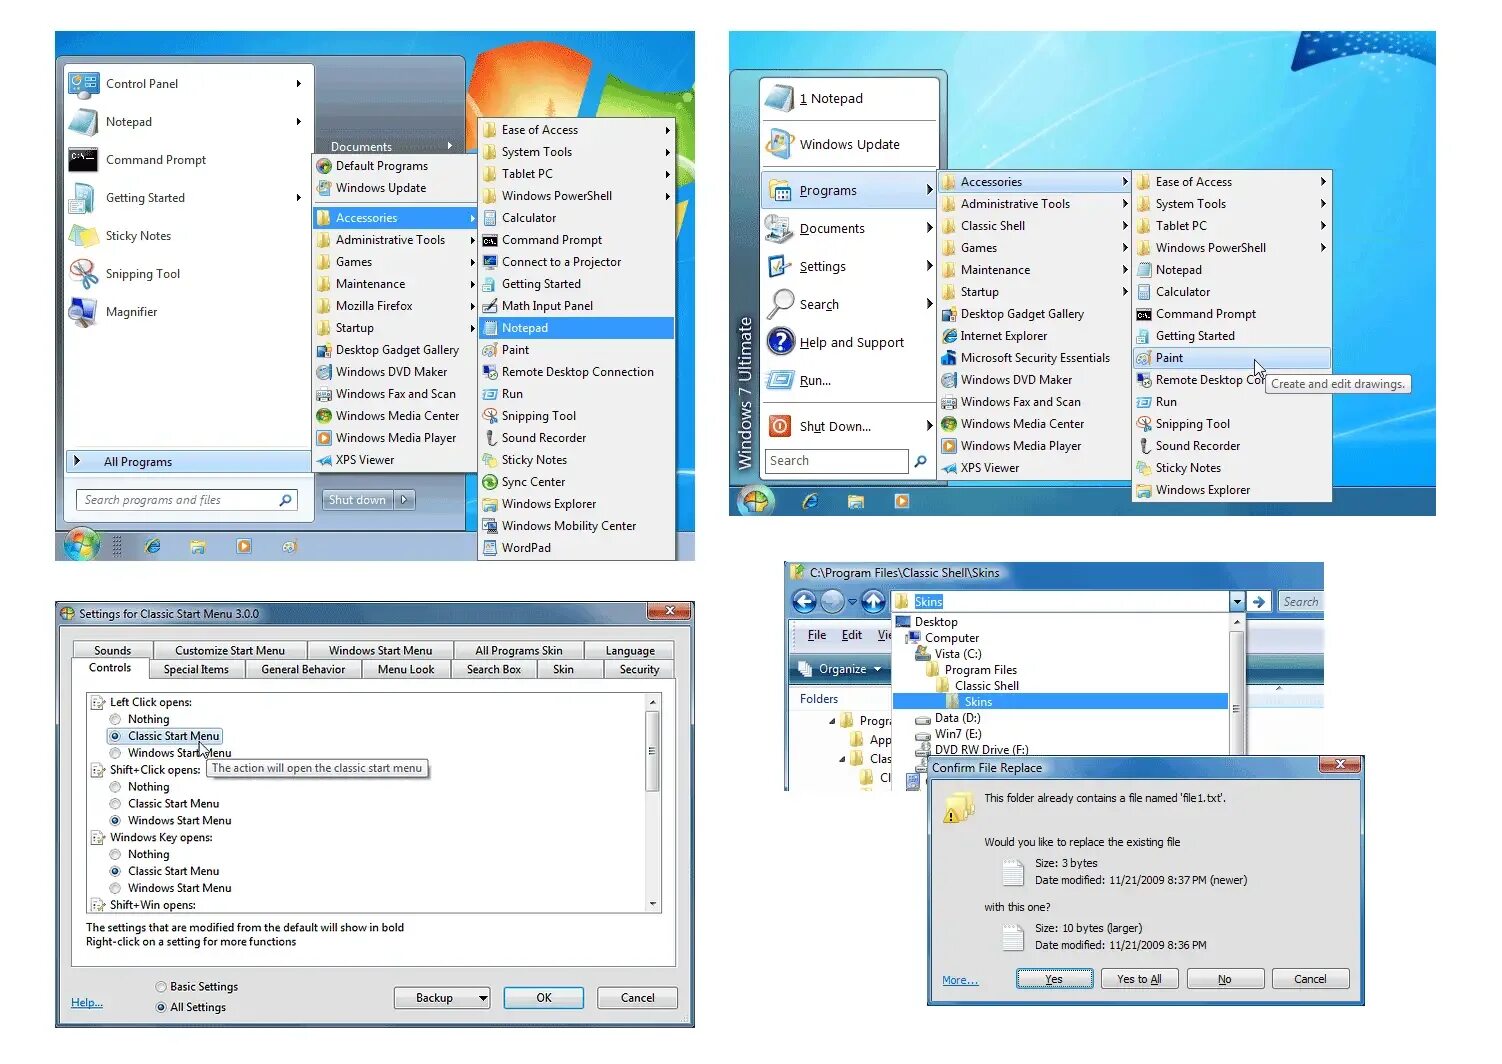Click Programs in the classic start menu

(849, 190)
